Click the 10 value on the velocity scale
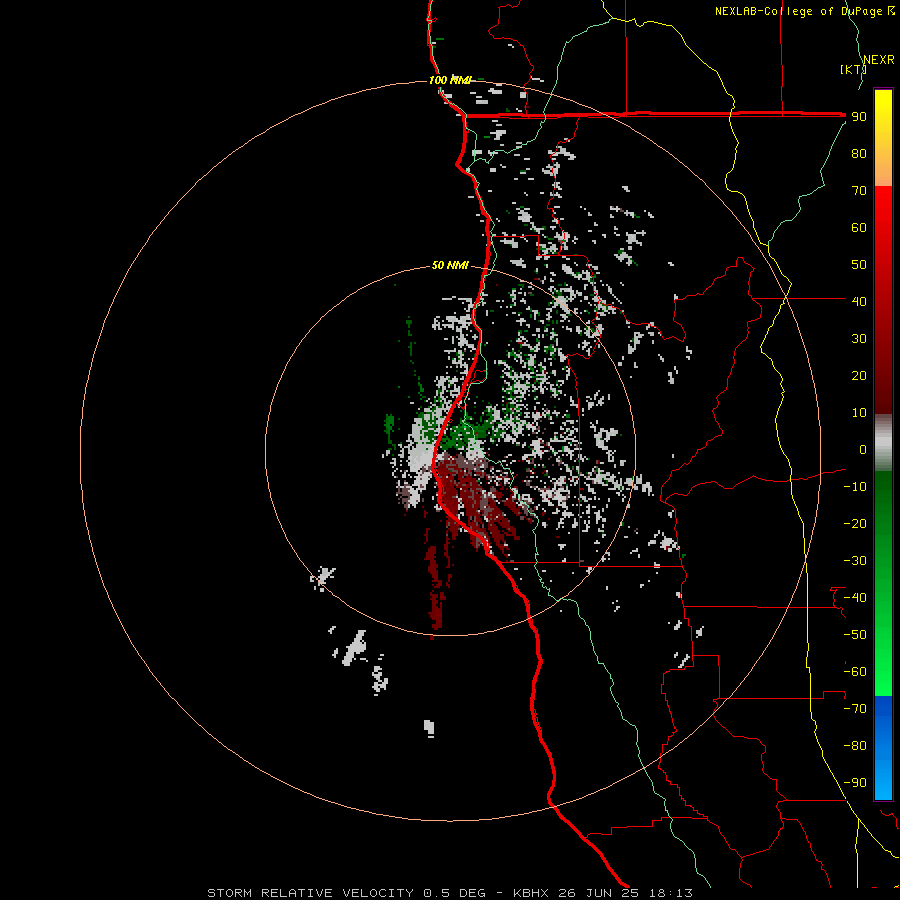The height and width of the screenshot is (900, 900). [x=859, y=413]
